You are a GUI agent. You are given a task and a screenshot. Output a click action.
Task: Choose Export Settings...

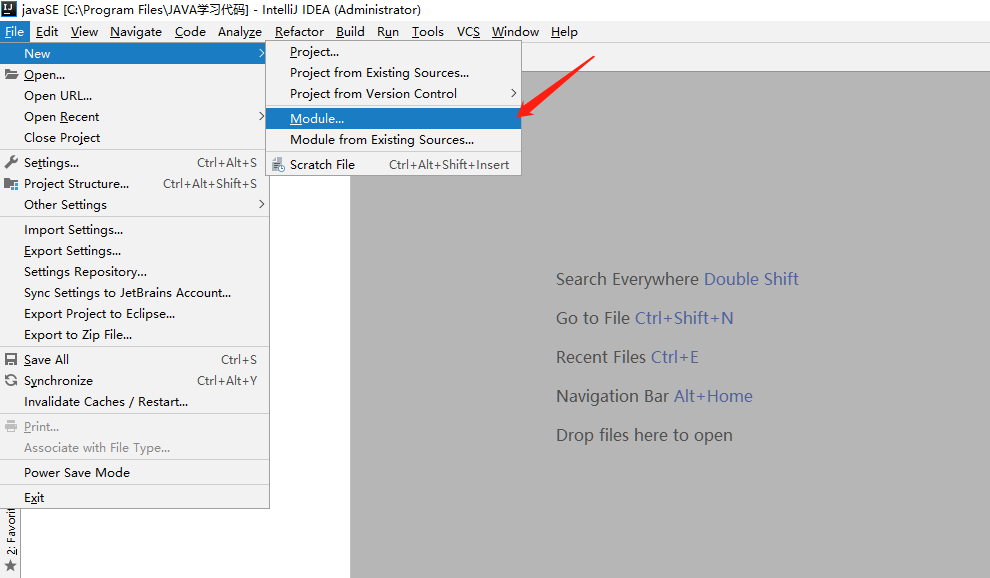[x=134, y=251]
